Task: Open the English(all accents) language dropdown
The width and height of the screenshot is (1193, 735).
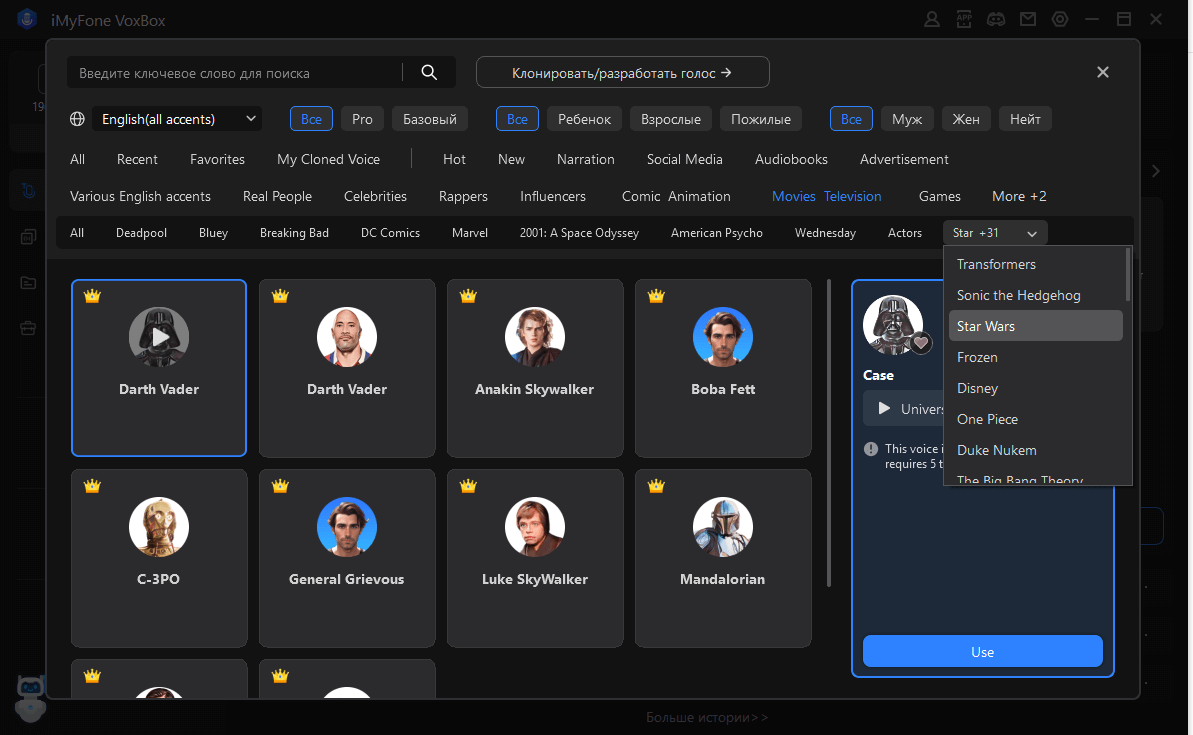Action: (x=177, y=119)
